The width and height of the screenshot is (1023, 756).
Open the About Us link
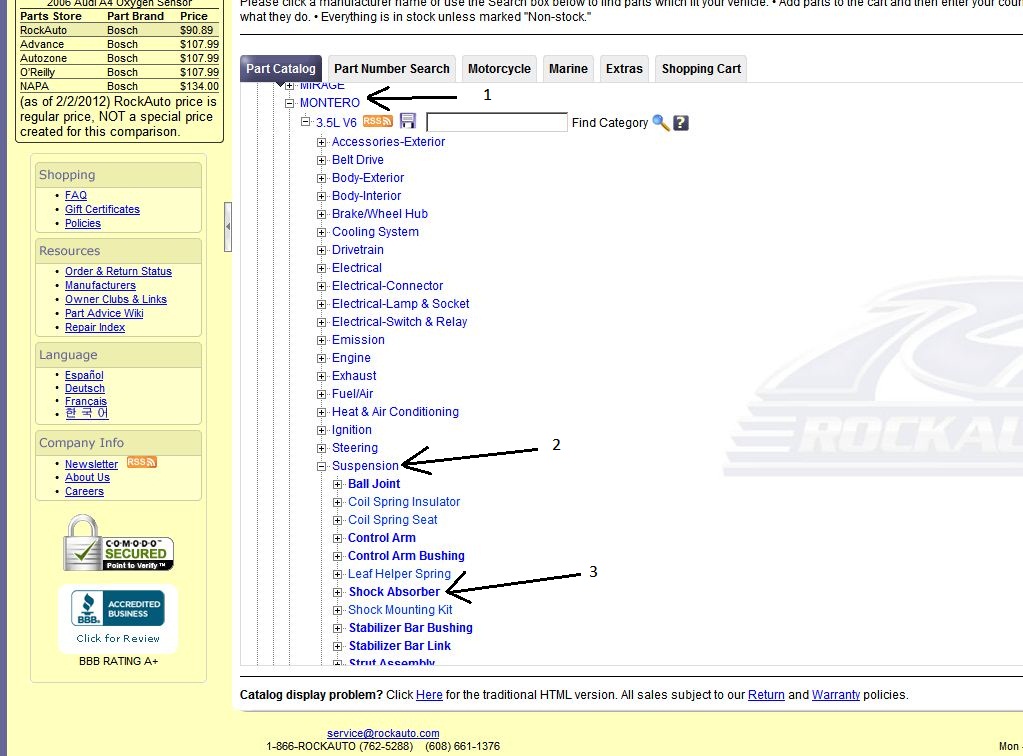(87, 477)
